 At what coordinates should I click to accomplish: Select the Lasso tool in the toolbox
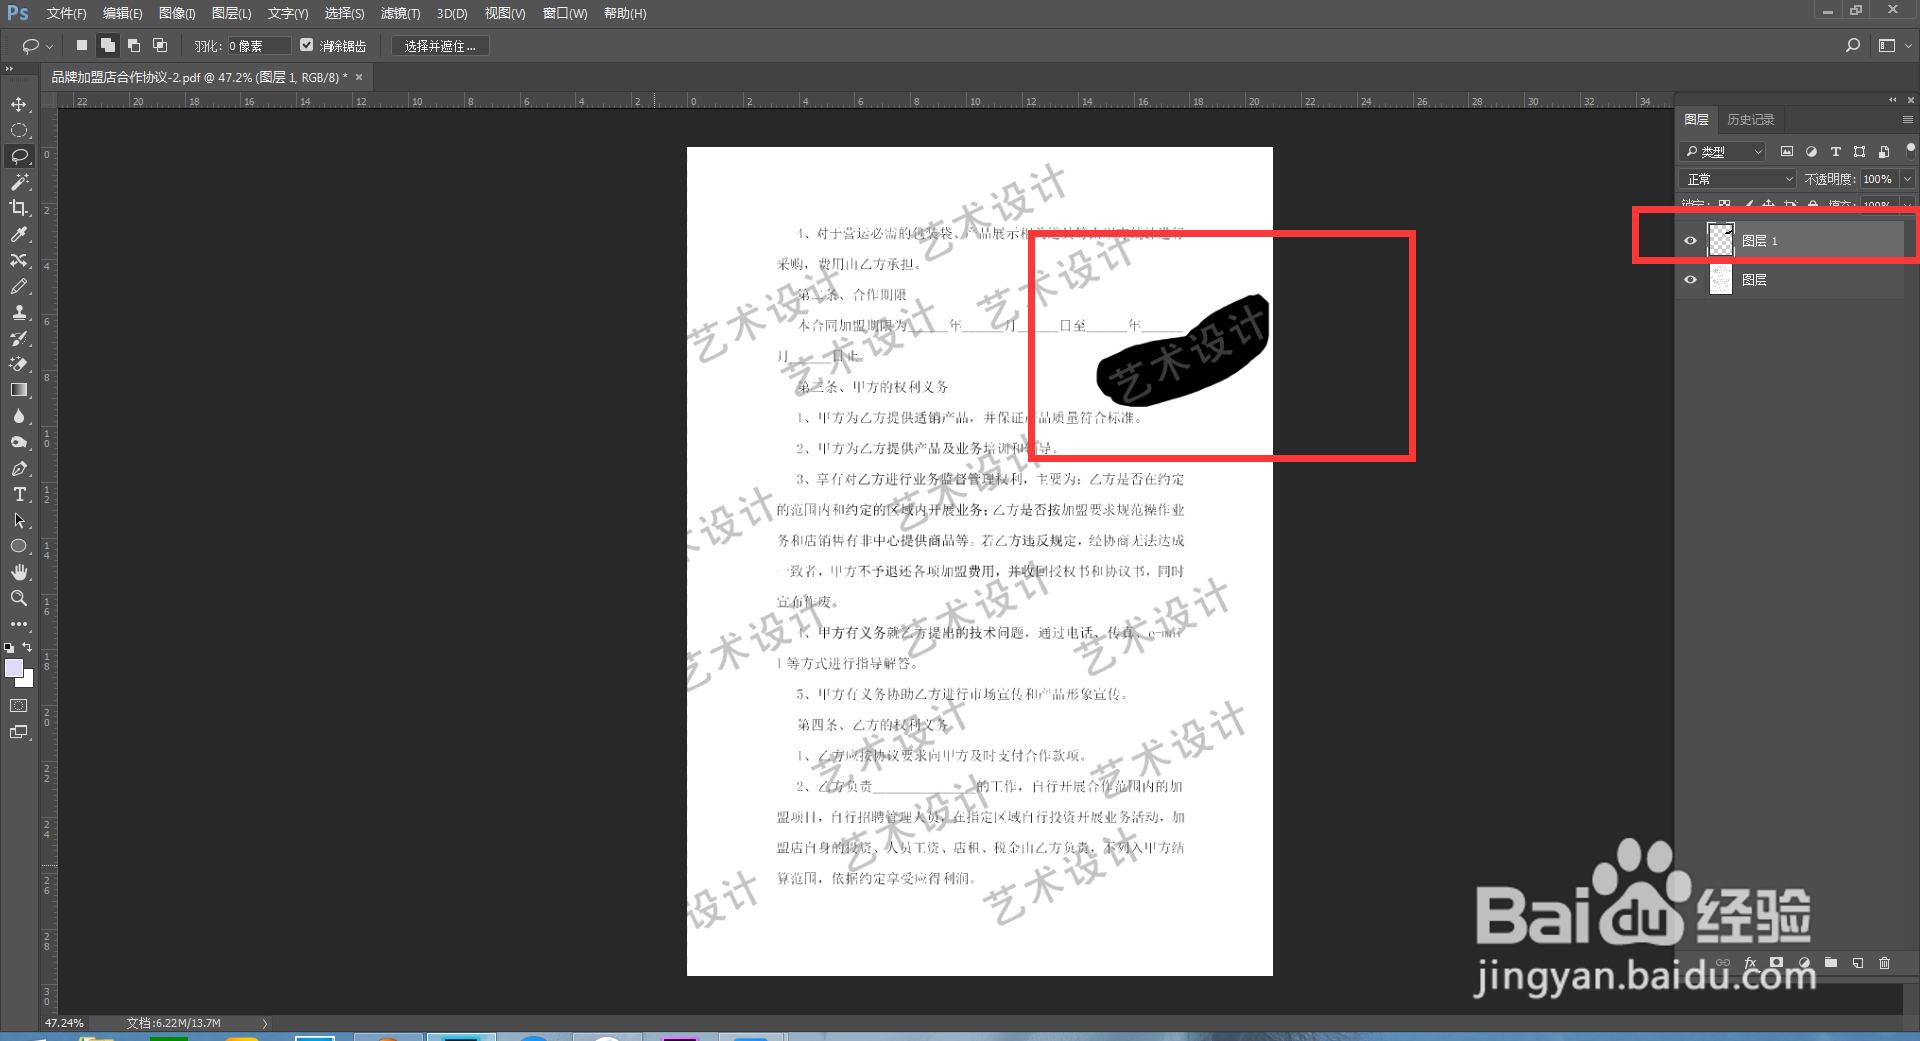[19, 156]
